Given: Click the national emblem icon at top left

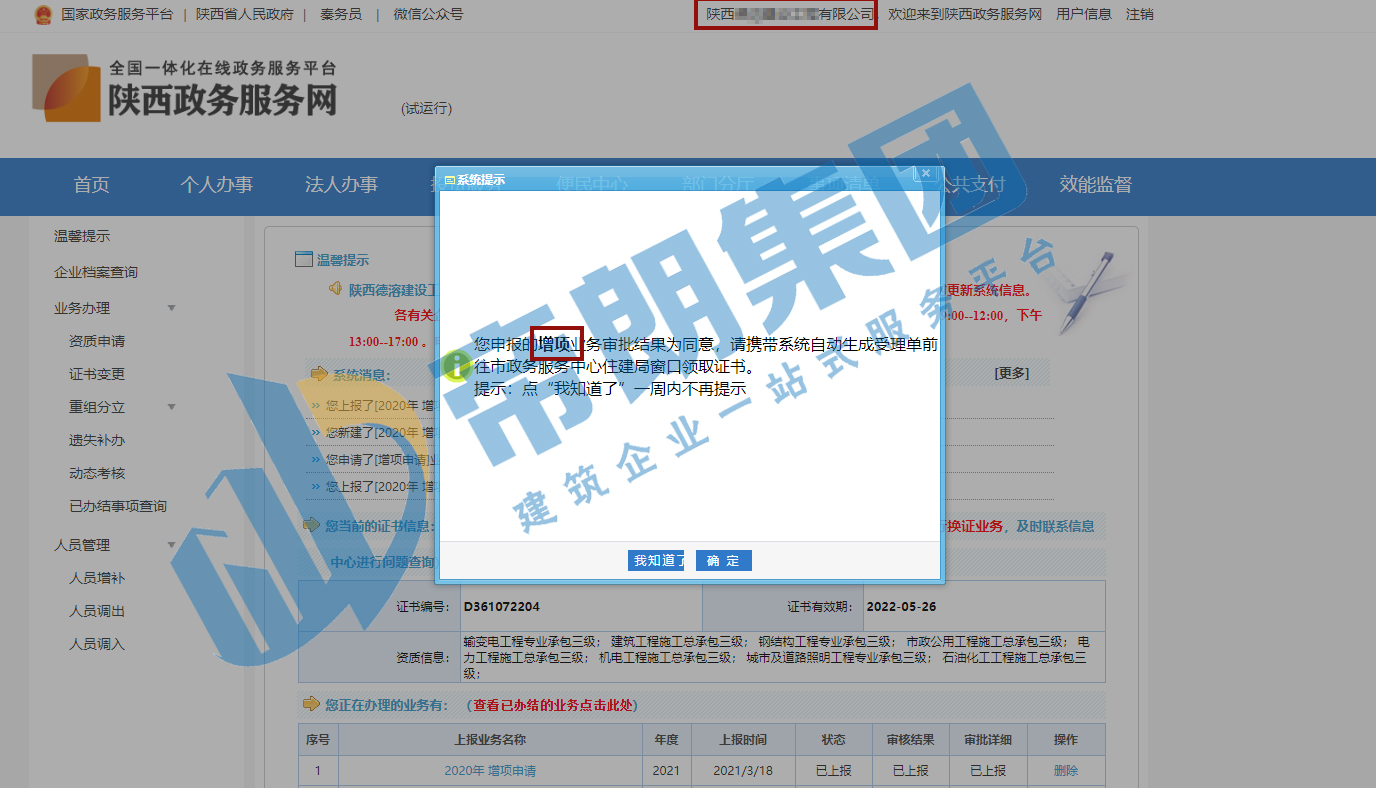Looking at the screenshot, I should point(43,14).
